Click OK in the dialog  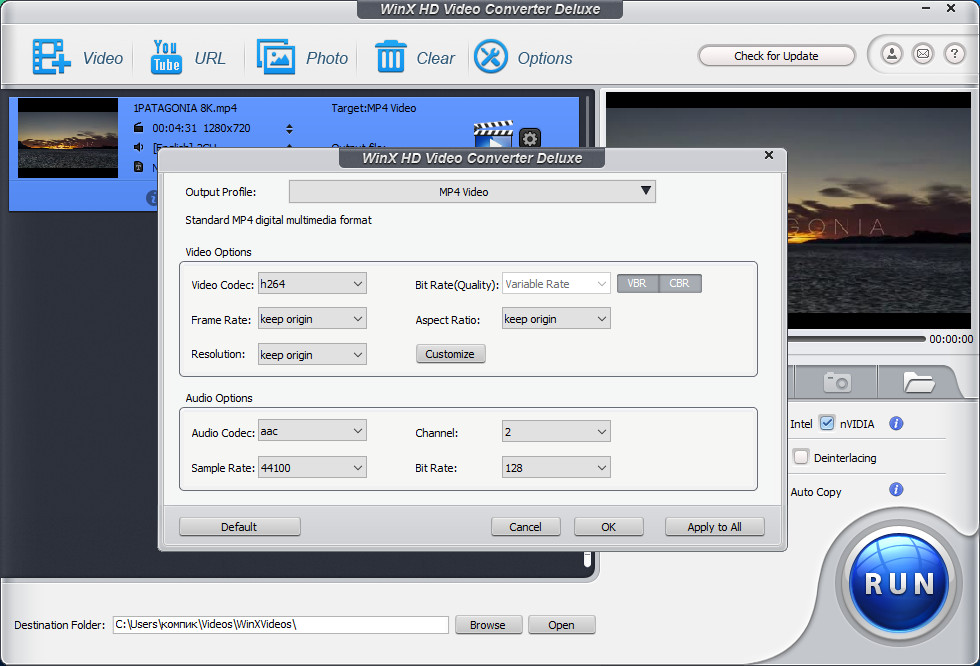click(x=608, y=527)
